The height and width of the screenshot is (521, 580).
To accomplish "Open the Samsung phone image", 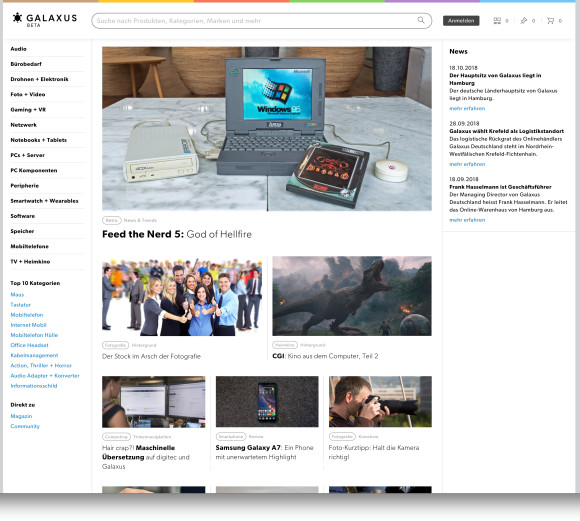I will (x=267, y=401).
